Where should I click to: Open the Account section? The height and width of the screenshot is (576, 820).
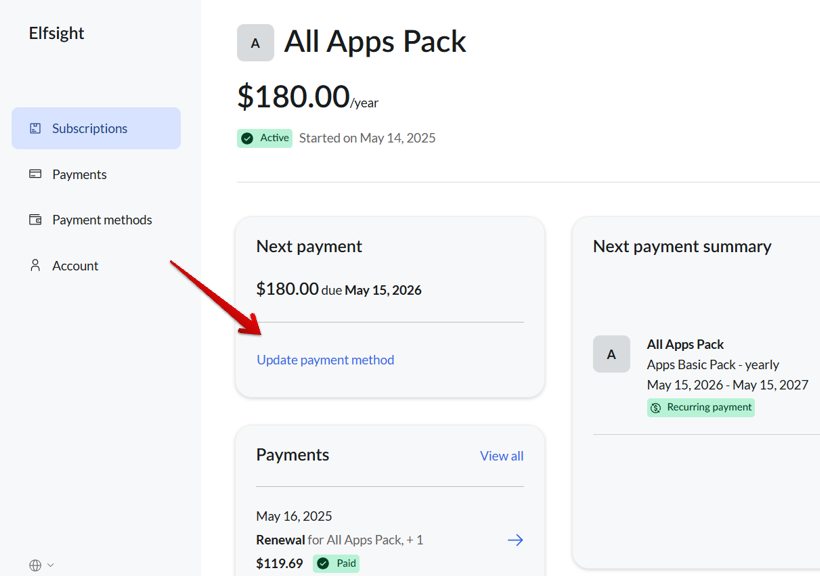[75, 266]
